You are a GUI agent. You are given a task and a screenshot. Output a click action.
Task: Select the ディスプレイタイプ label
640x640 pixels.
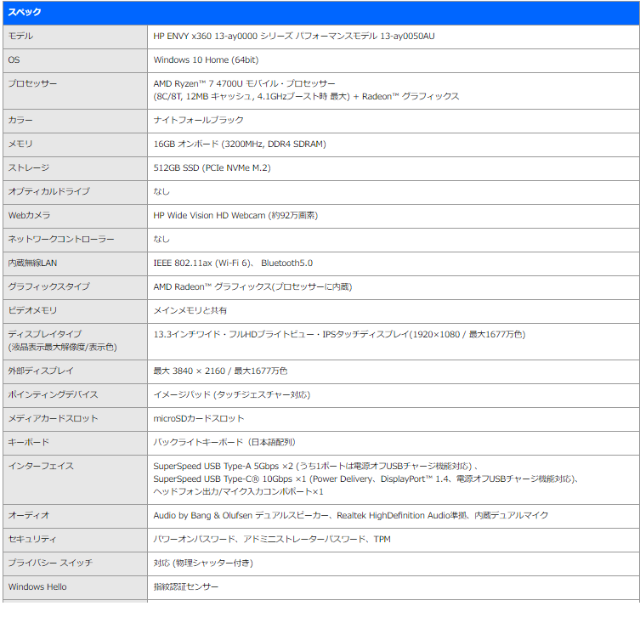click(45, 334)
